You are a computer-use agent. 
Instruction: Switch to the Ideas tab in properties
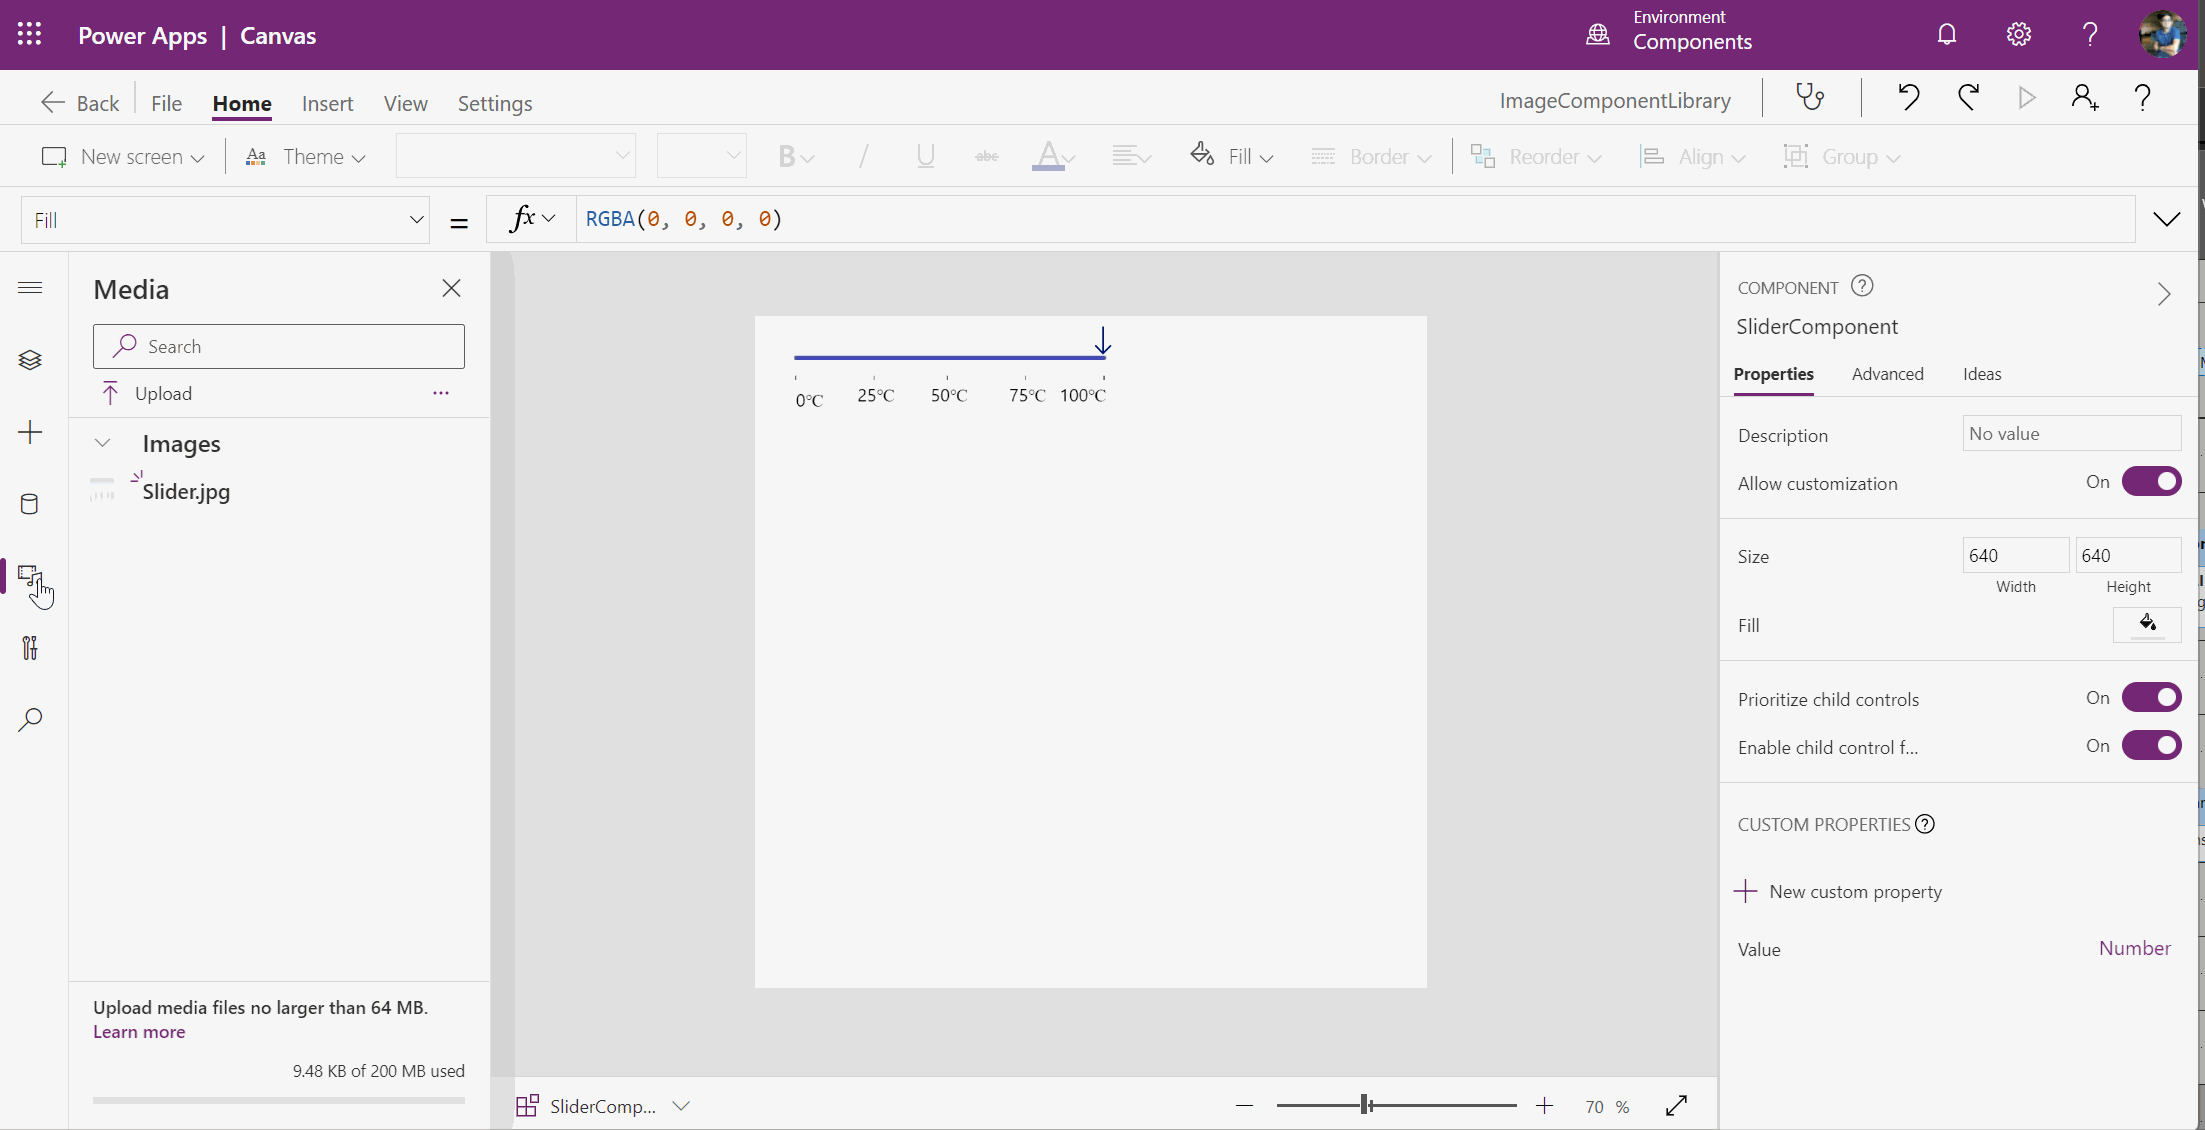coord(1982,373)
